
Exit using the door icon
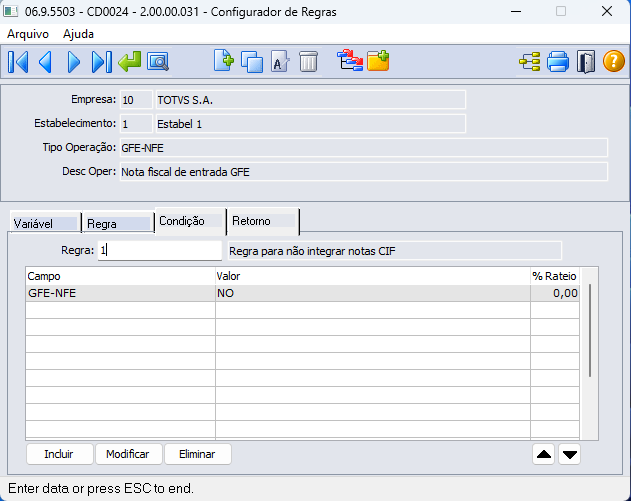click(586, 62)
